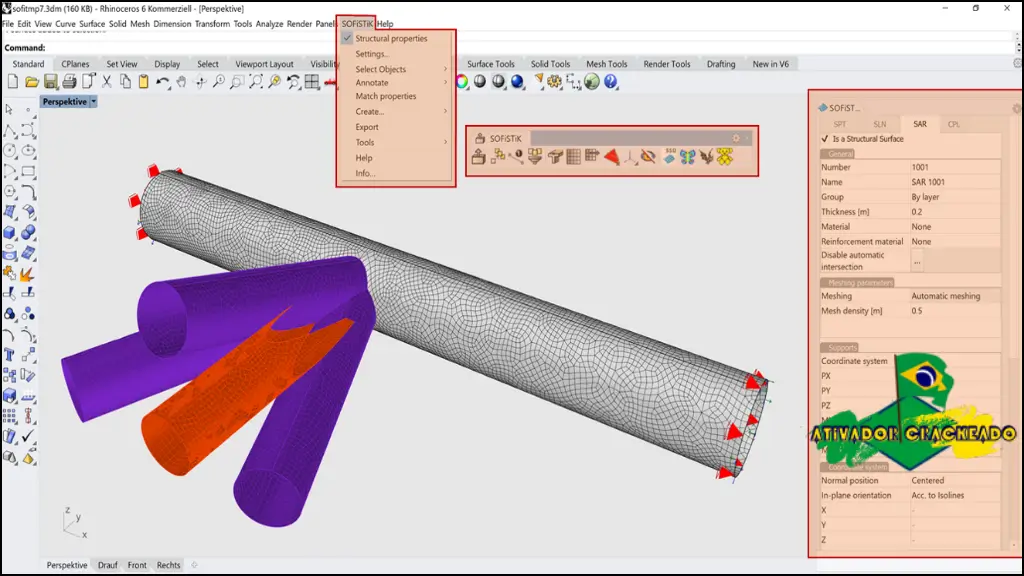Screen dimensions: 1024x576
Task: Open the Material 'None' dropdown
Action: (x=955, y=227)
